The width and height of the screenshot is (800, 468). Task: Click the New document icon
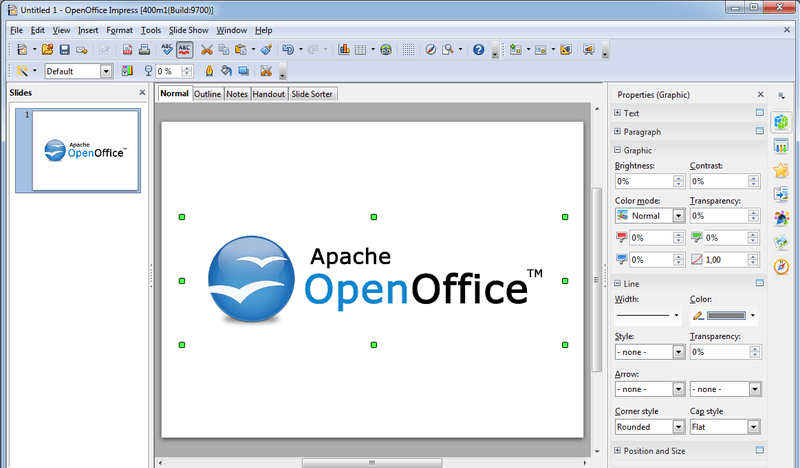point(22,50)
